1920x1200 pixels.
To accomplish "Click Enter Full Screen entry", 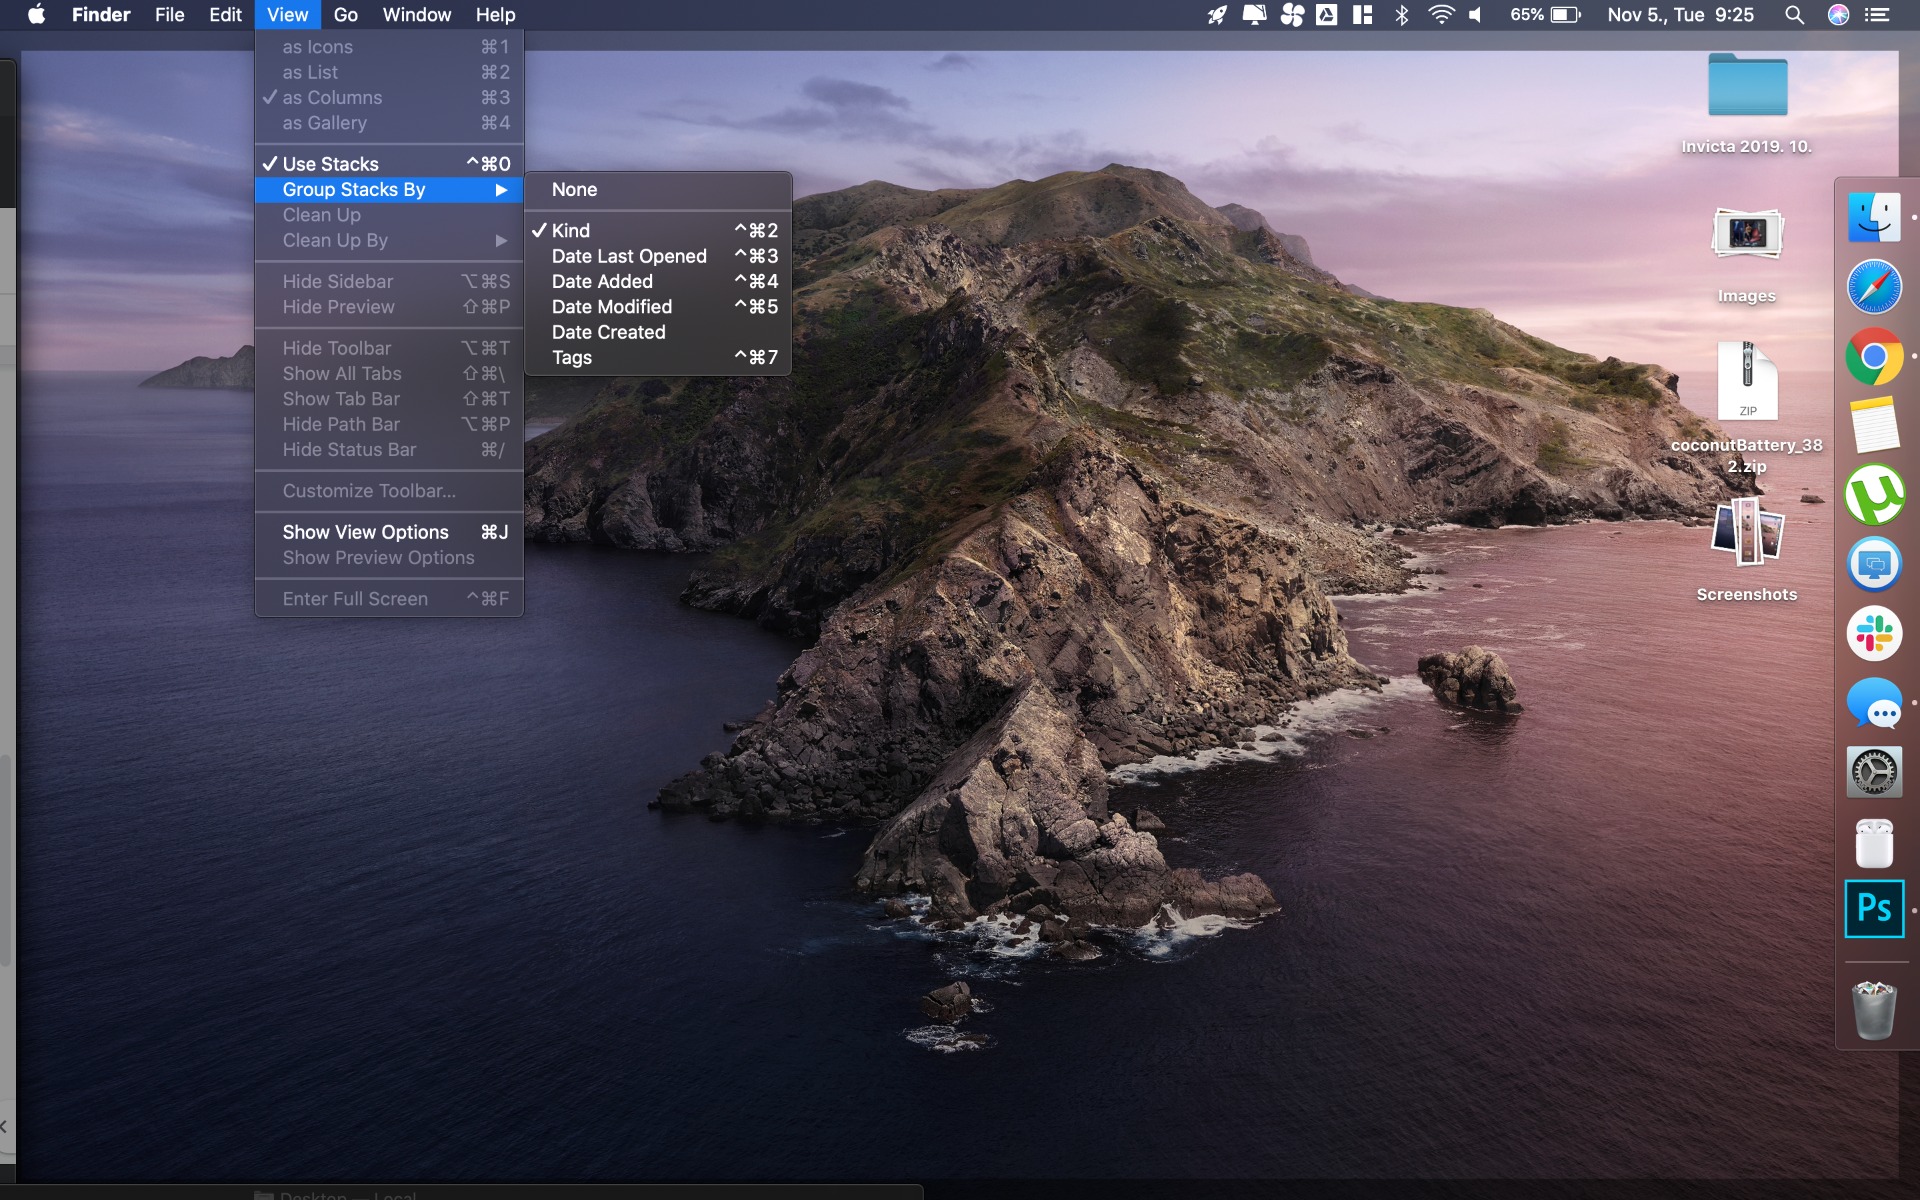I will click(389, 599).
